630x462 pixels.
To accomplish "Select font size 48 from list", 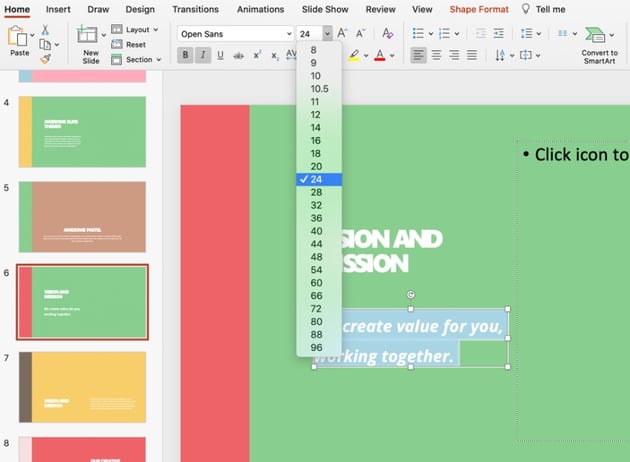I will coord(316,257).
